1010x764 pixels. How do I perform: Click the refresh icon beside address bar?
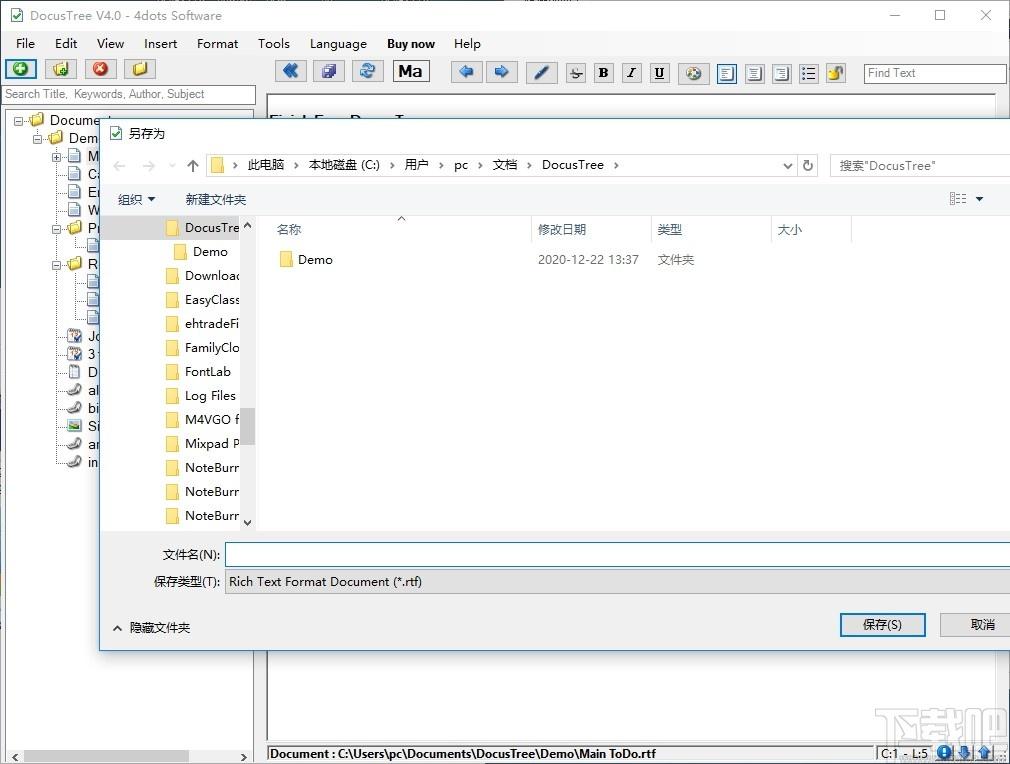tap(808, 166)
